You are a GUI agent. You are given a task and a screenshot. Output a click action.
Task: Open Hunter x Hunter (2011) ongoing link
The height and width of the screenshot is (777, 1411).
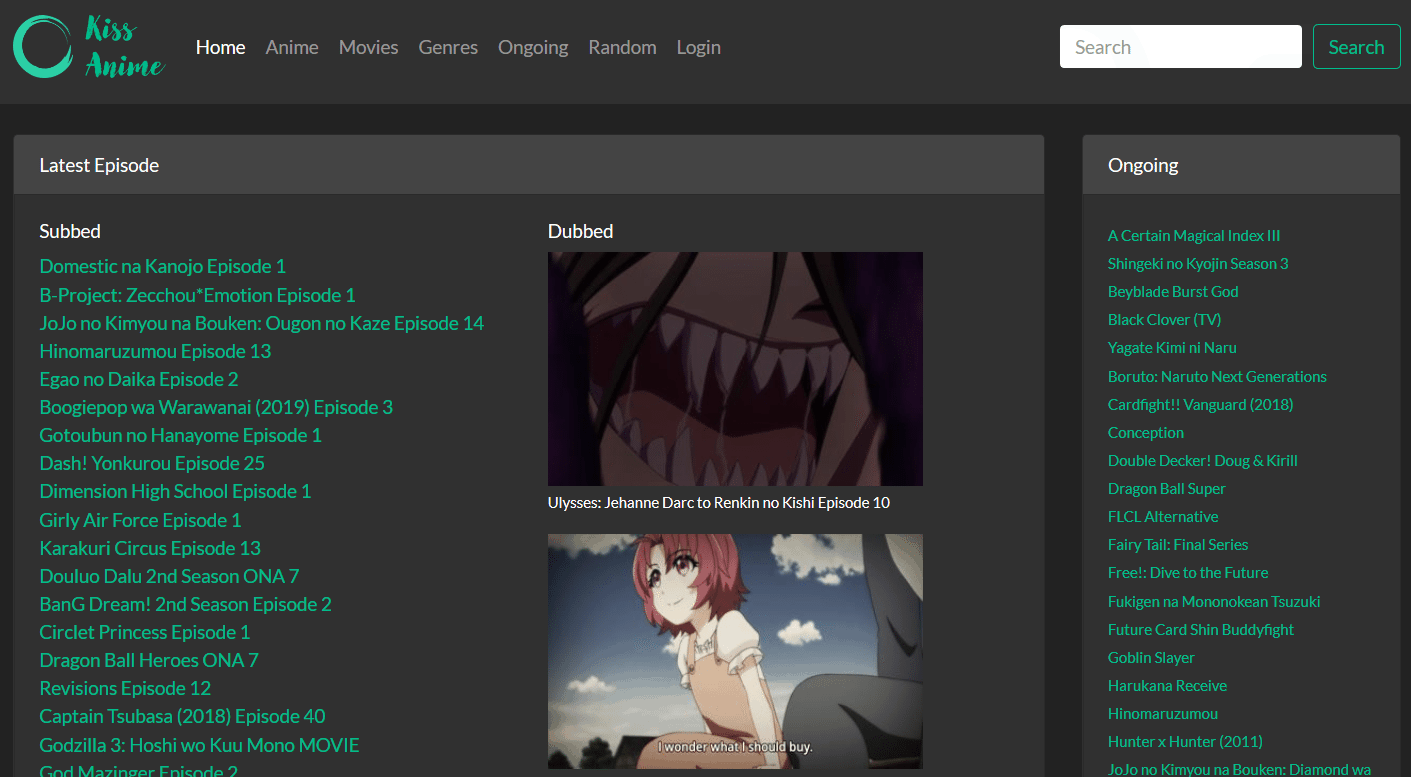pyautogui.click(x=1185, y=742)
